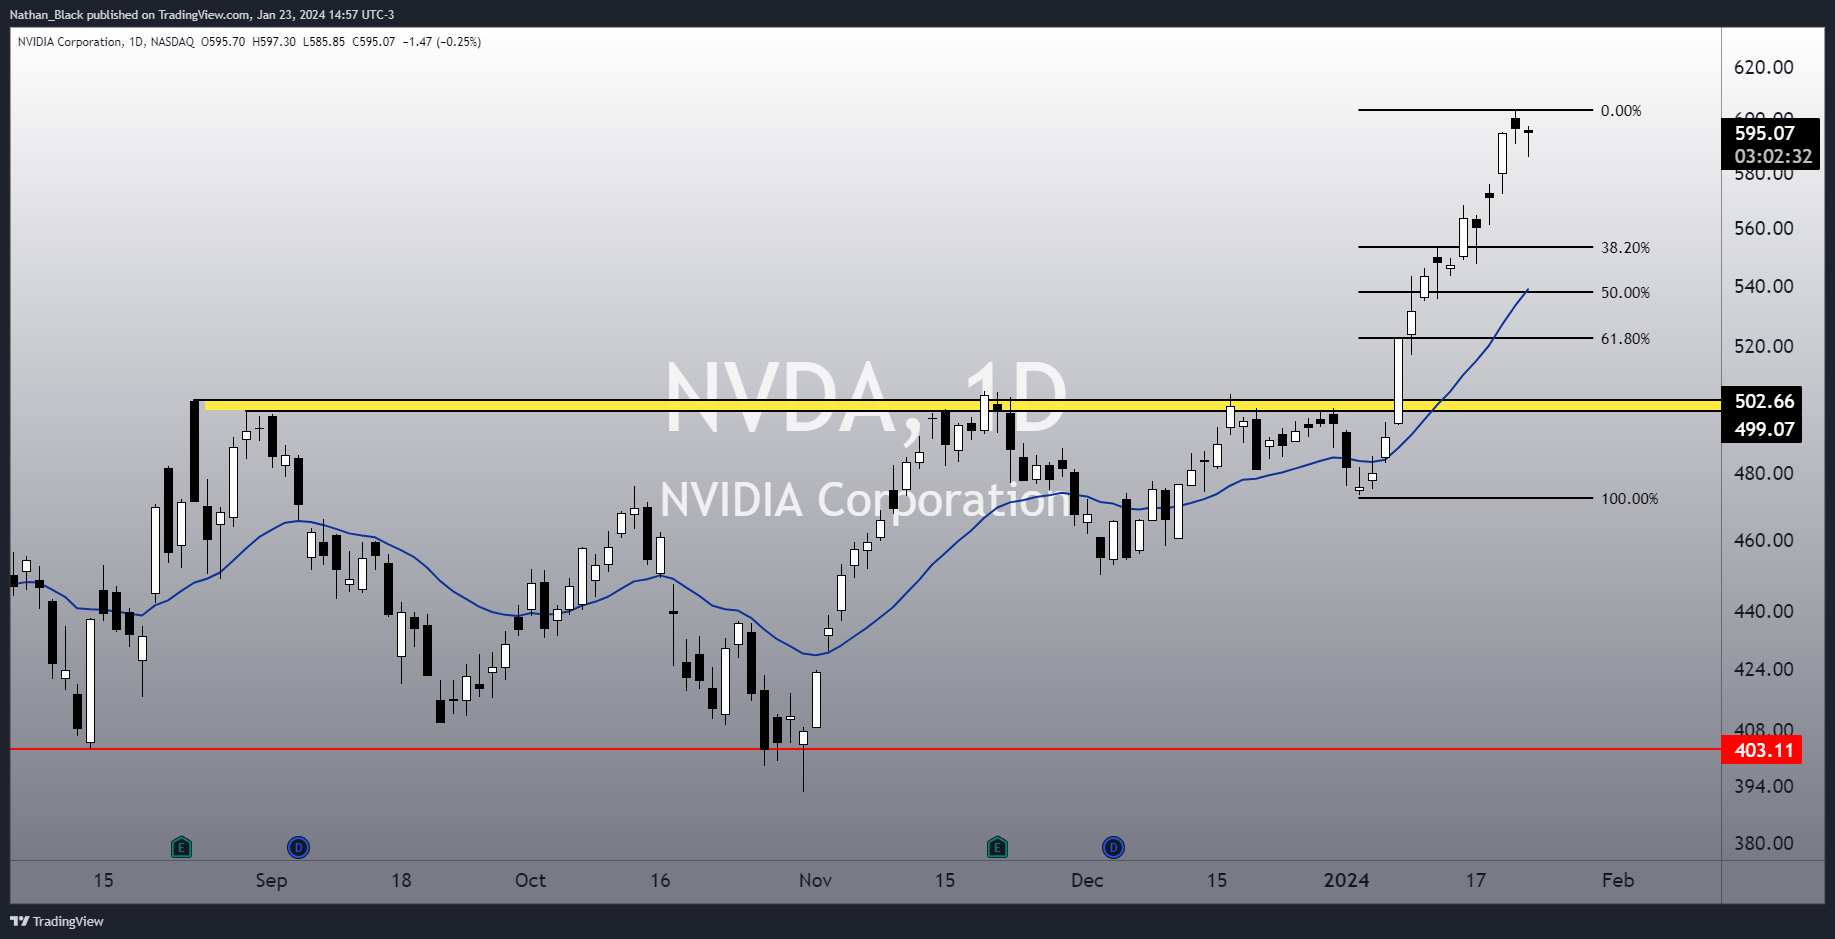This screenshot has height=939, width=1835.
Task: Click the 394.00 price scale value
Action: click(1764, 786)
